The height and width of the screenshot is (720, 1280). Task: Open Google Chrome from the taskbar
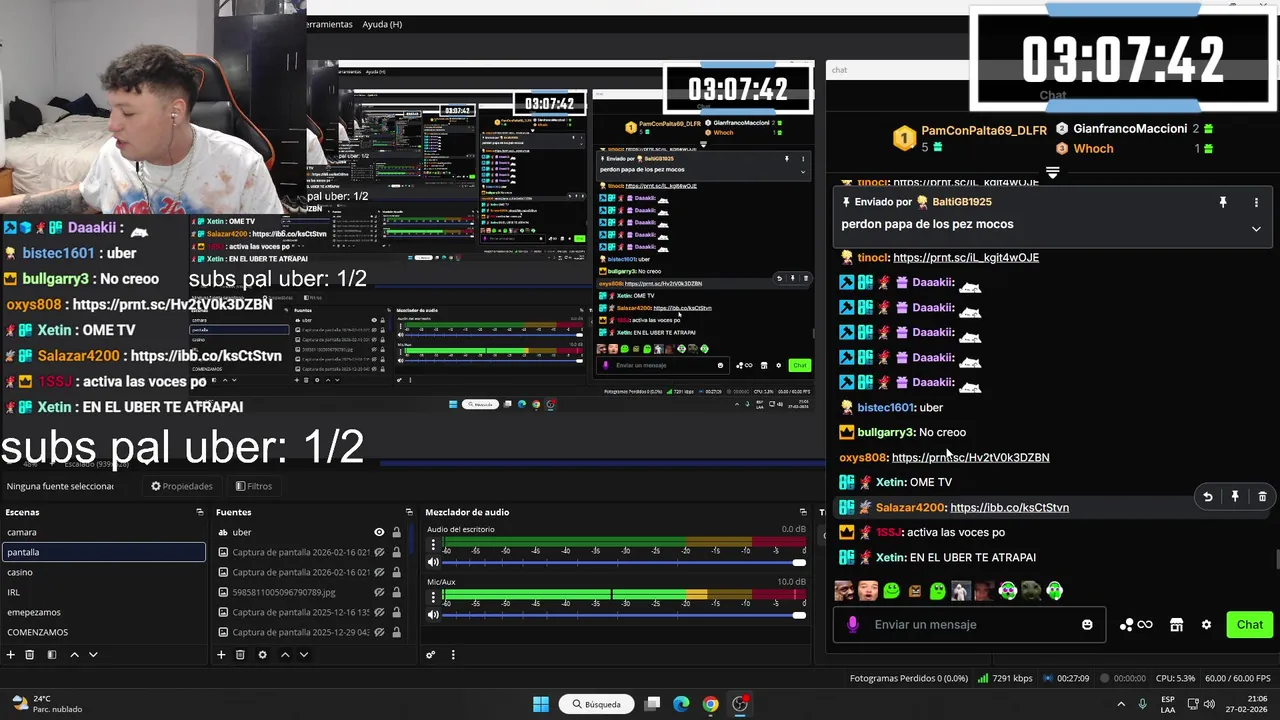[710, 704]
